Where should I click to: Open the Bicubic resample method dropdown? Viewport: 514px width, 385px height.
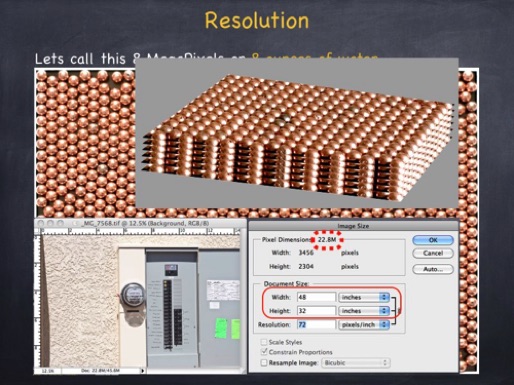point(356,363)
